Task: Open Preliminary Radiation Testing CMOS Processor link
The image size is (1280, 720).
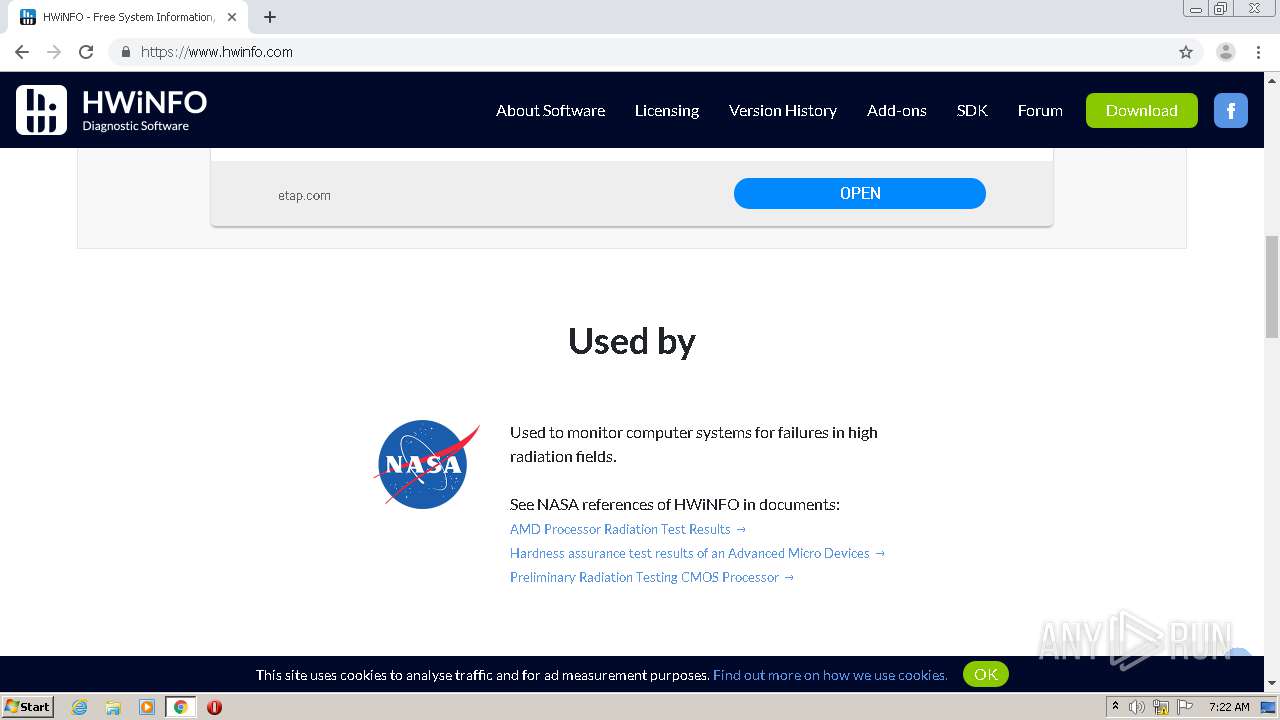Action: (x=652, y=577)
